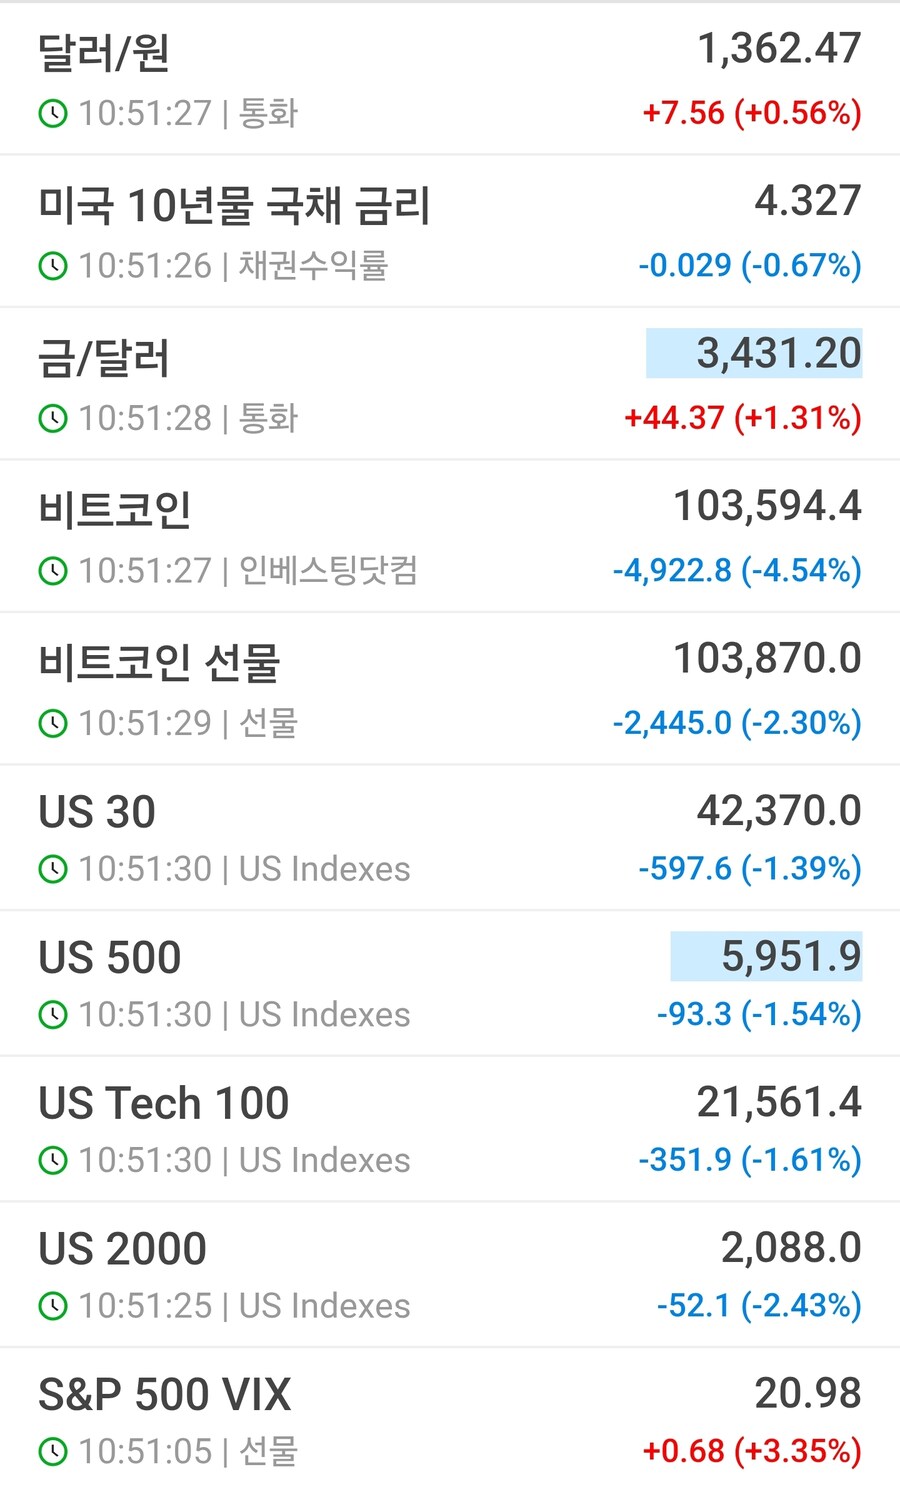
Task: Click the 달러/원 change +7.56 (+0.56%)
Action: [752, 113]
